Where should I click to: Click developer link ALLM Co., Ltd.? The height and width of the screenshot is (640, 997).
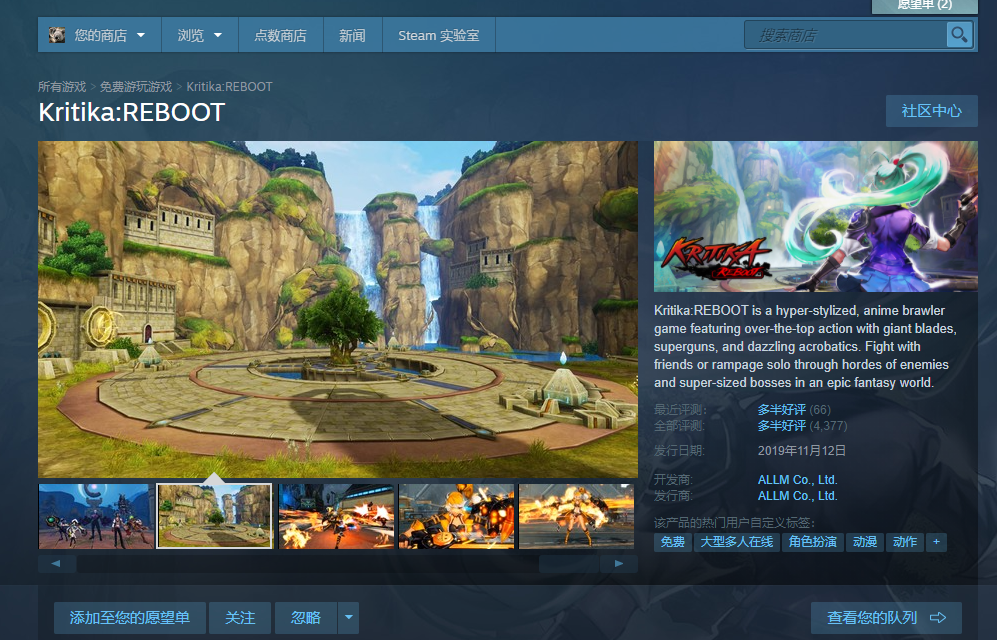(797, 479)
